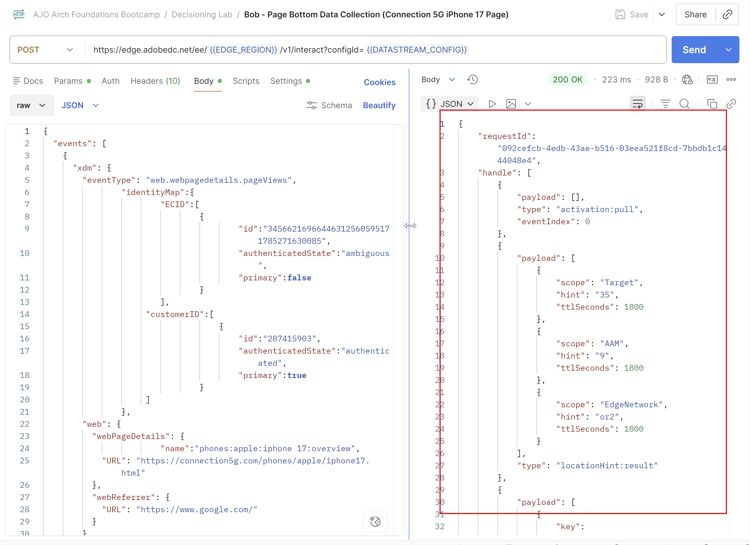Screen dimensions: 750x545
Task: Click the save response example icon
Action: pos(712,79)
